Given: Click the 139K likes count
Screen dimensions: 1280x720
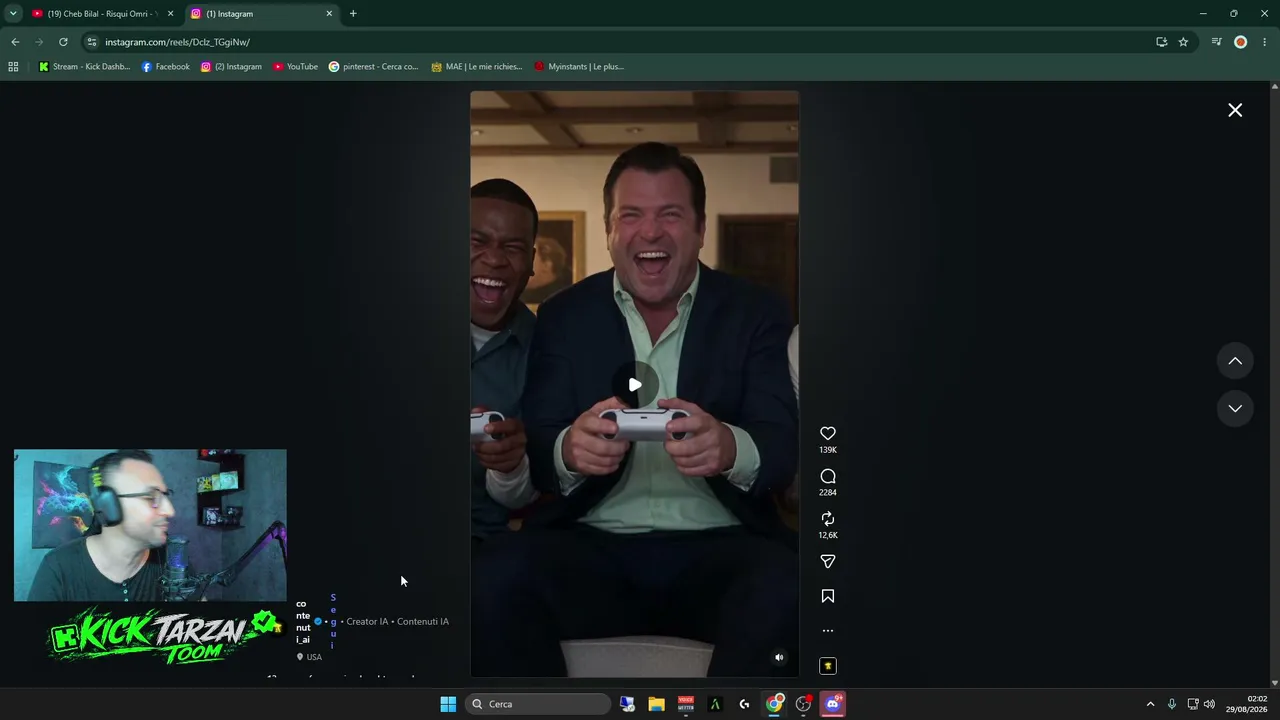Looking at the screenshot, I should coord(827,450).
